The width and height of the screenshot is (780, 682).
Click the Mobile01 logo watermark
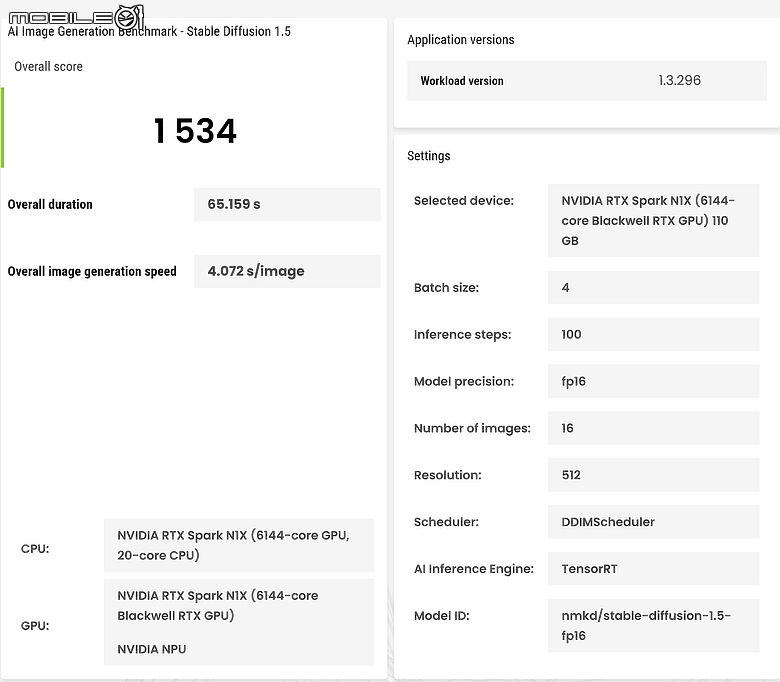[76, 17]
